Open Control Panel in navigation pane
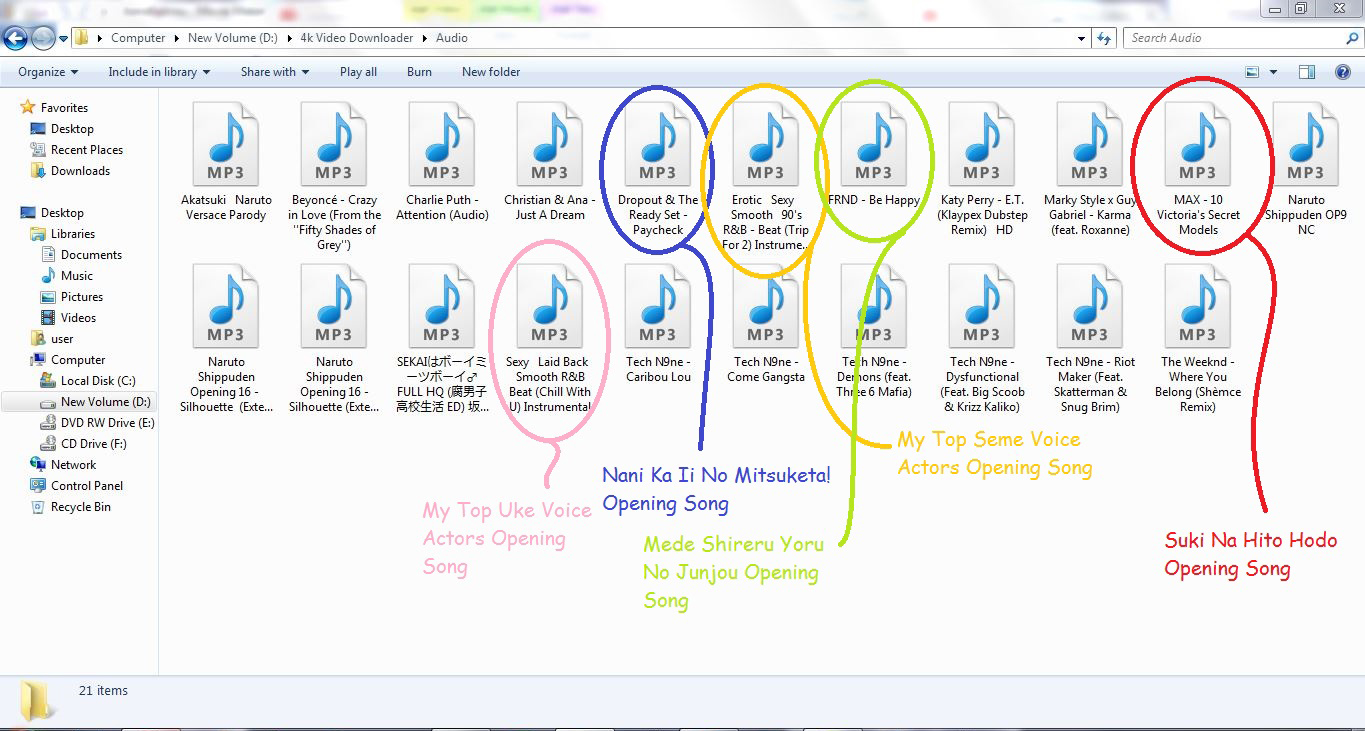Screen dimensions: 1365x731 click(x=87, y=486)
